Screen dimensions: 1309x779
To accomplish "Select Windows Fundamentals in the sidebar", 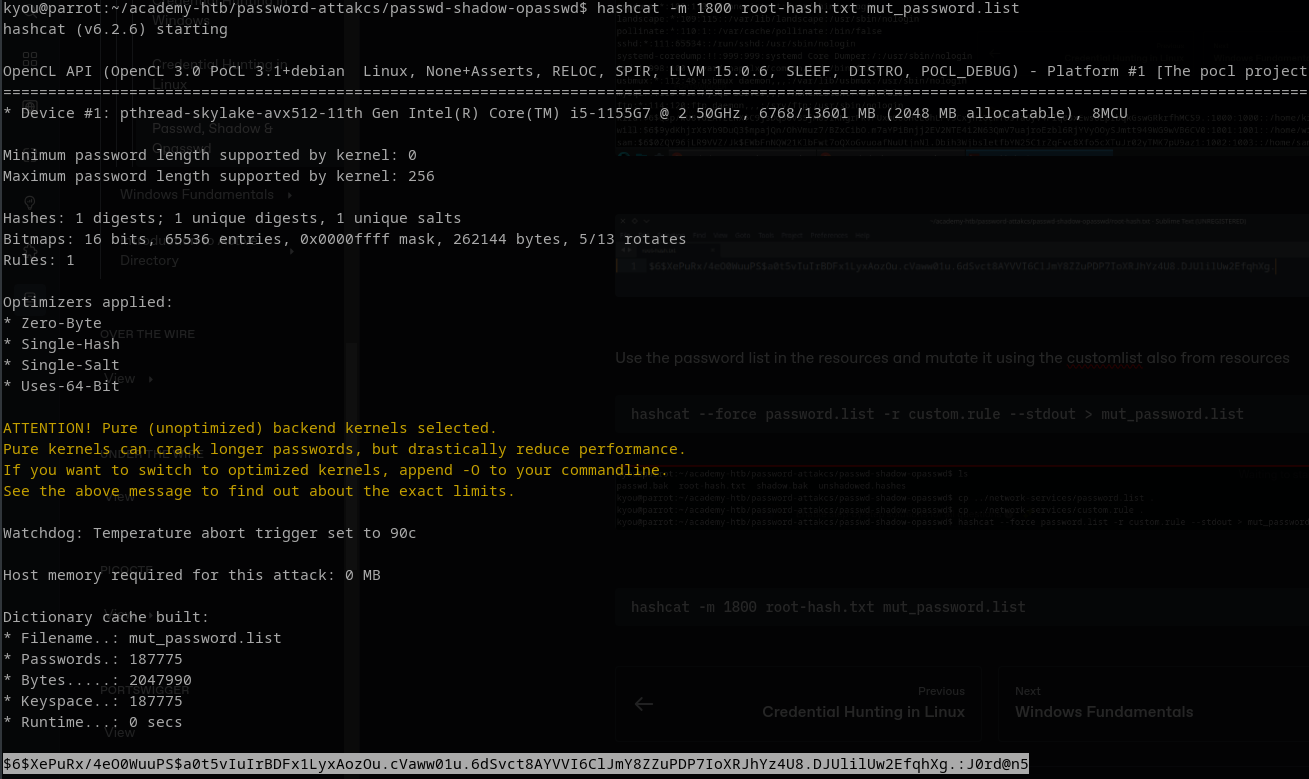I will pyautogui.click(x=197, y=195).
